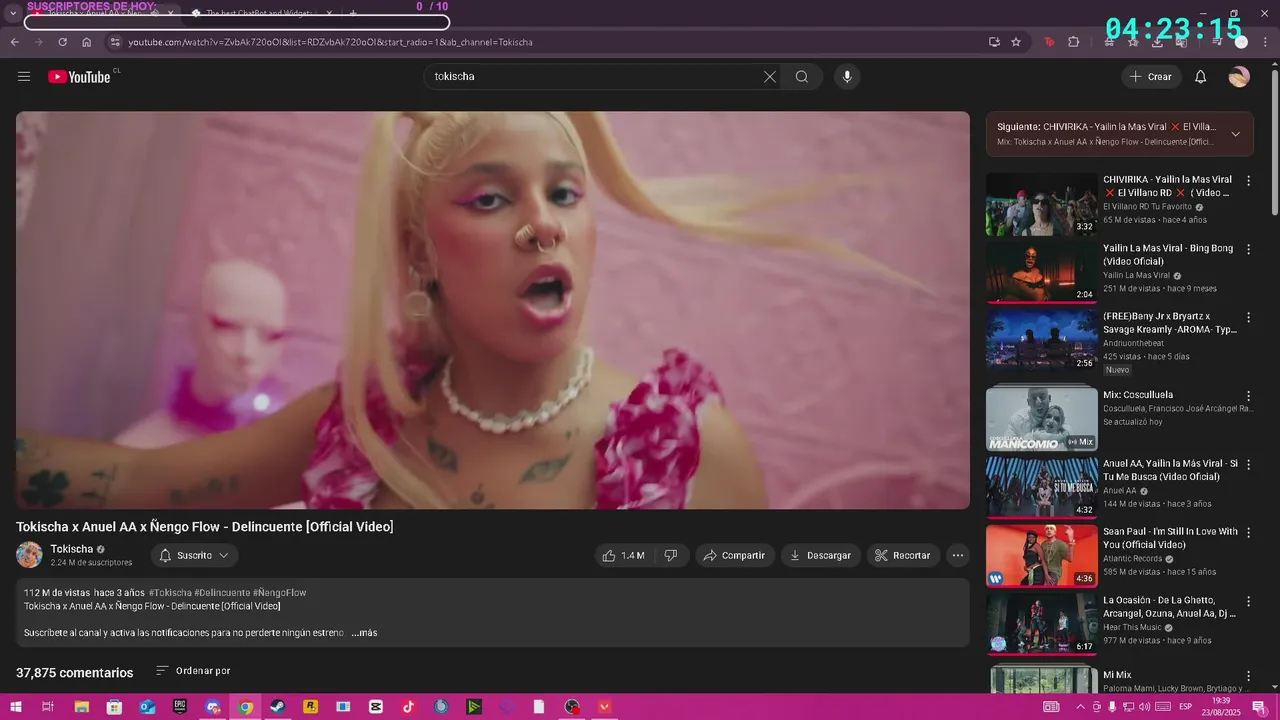This screenshot has width=1280, height=720.
Task: Open the YouTube hamburger guide menu
Action: coord(24,77)
